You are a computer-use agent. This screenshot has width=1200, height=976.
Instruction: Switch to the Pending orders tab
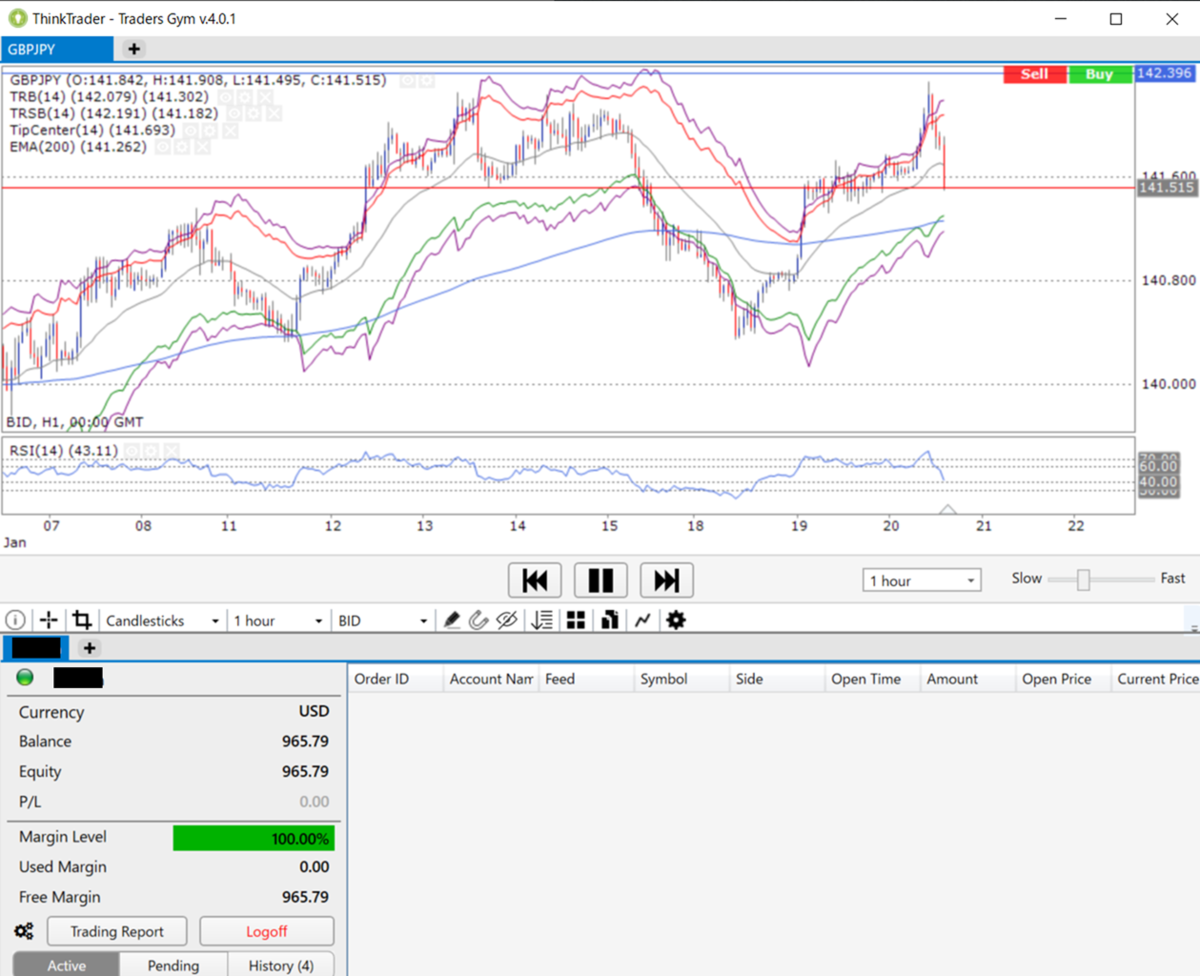click(x=173, y=965)
